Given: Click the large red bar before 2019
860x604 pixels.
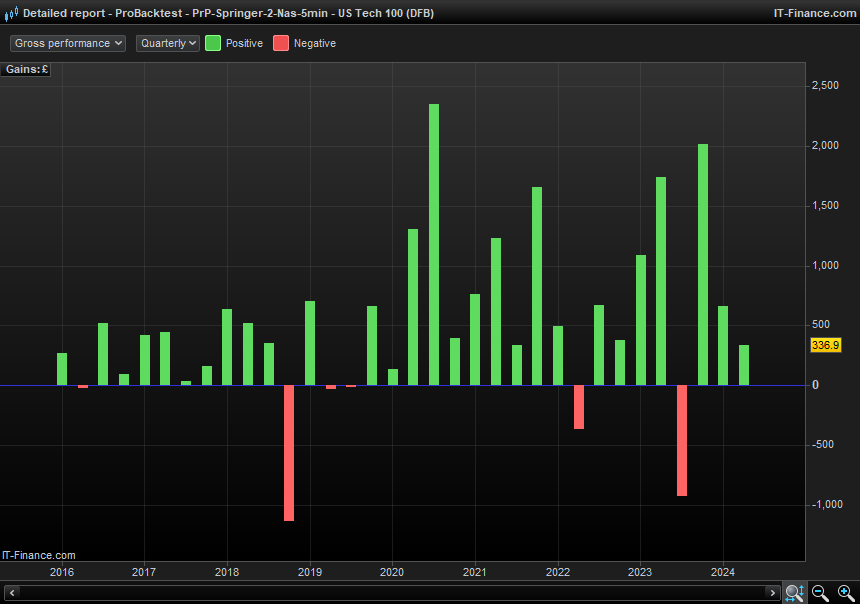Looking at the screenshot, I should point(289,452).
